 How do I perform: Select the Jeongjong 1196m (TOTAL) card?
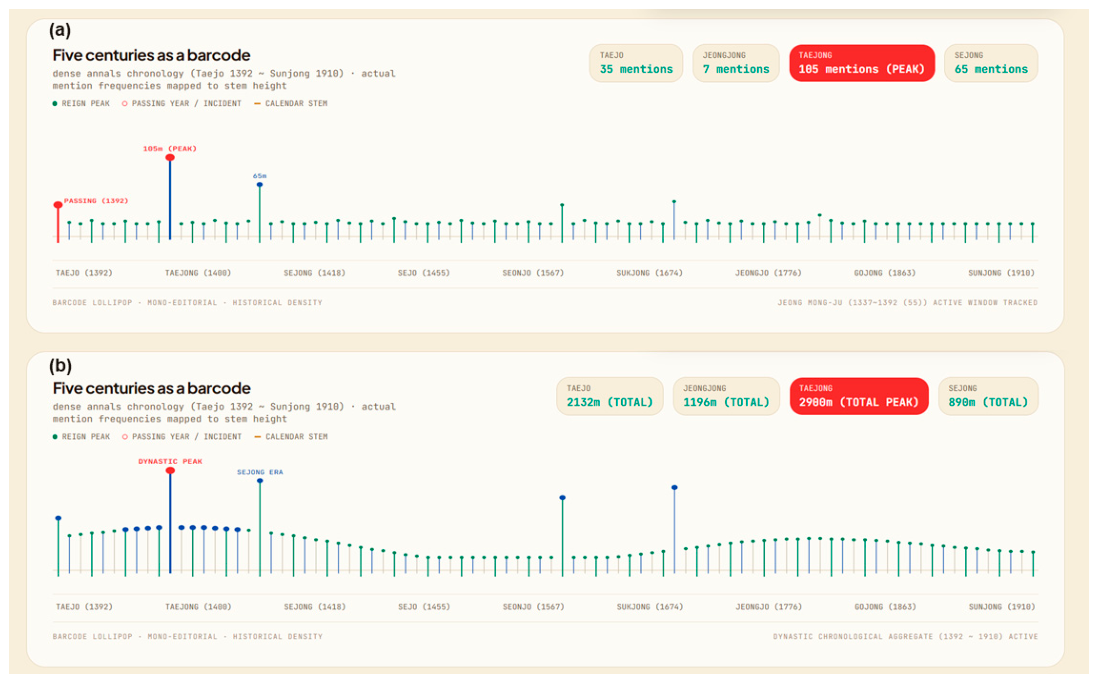pos(726,396)
